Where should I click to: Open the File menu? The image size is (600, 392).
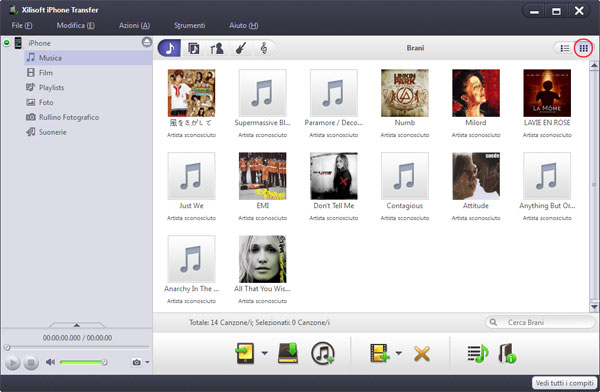(22, 26)
